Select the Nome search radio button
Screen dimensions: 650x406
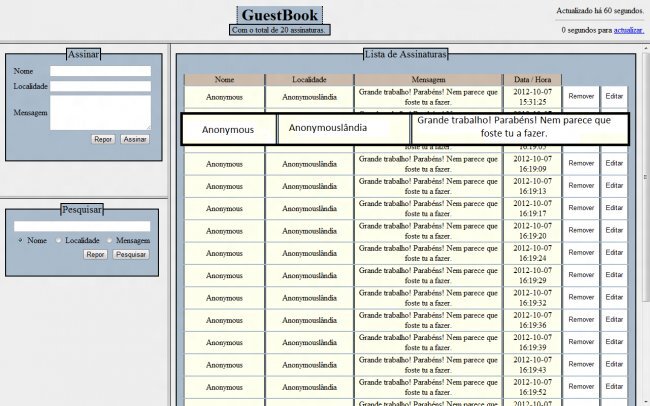[x=20, y=241]
